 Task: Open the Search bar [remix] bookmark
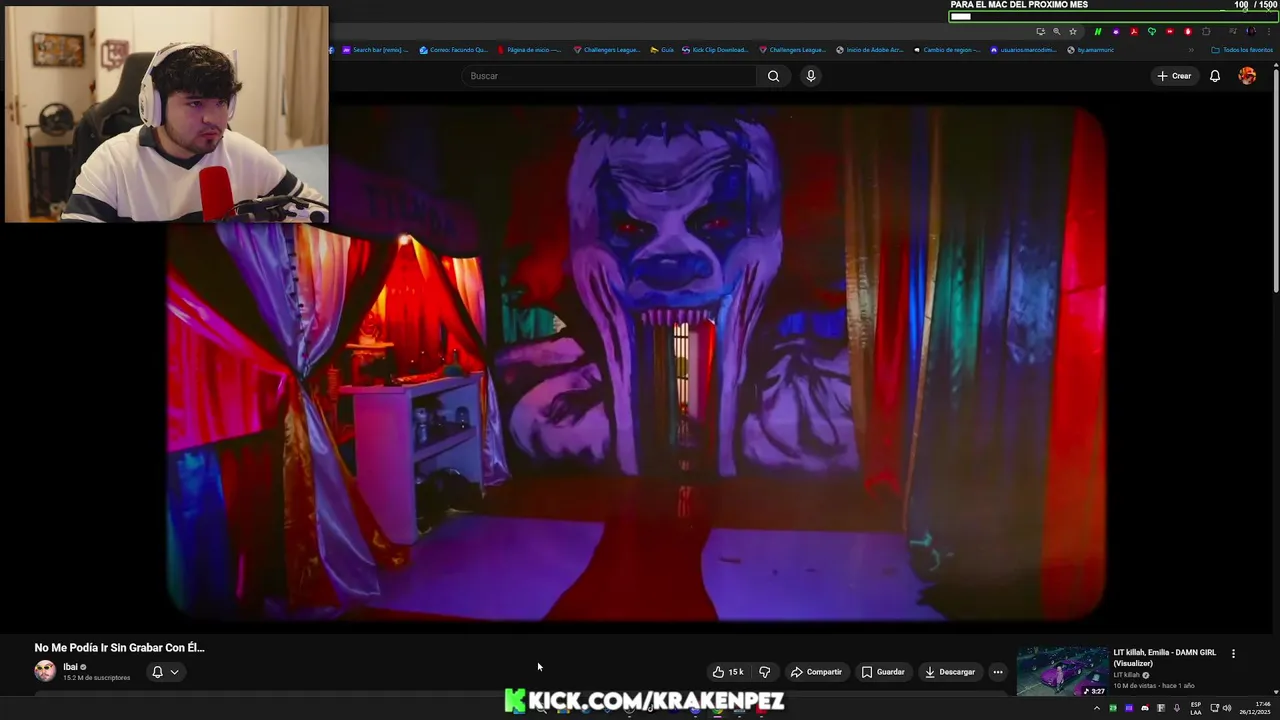[x=375, y=50]
